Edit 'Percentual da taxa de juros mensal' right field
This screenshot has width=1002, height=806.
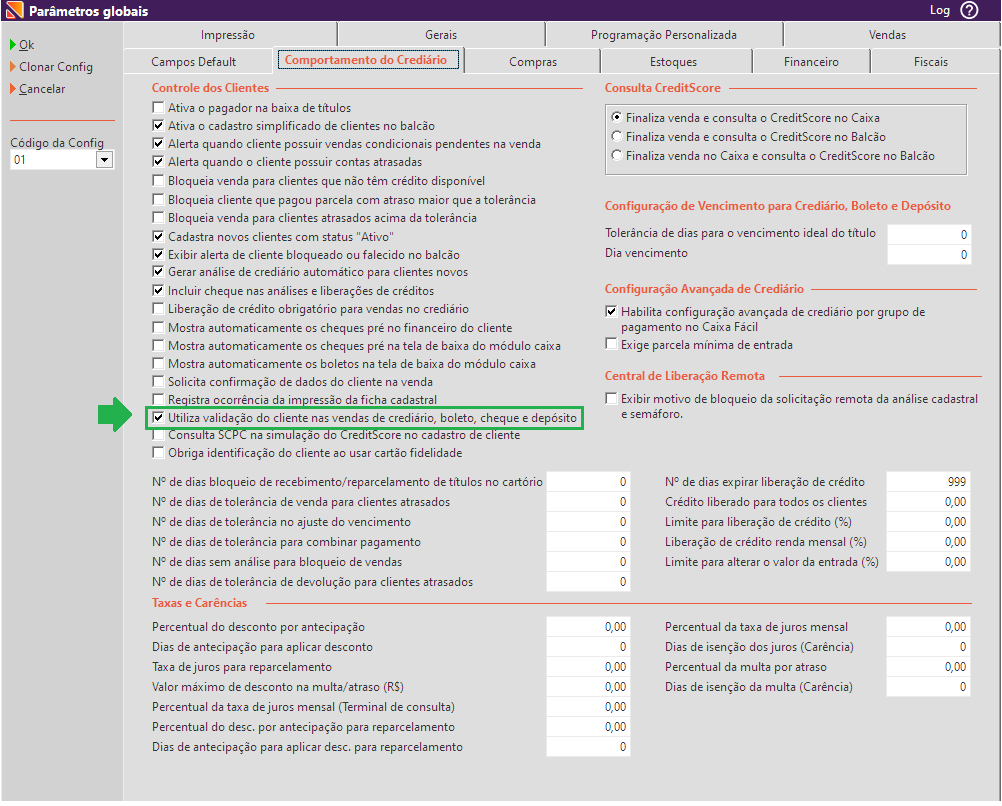(x=929, y=626)
